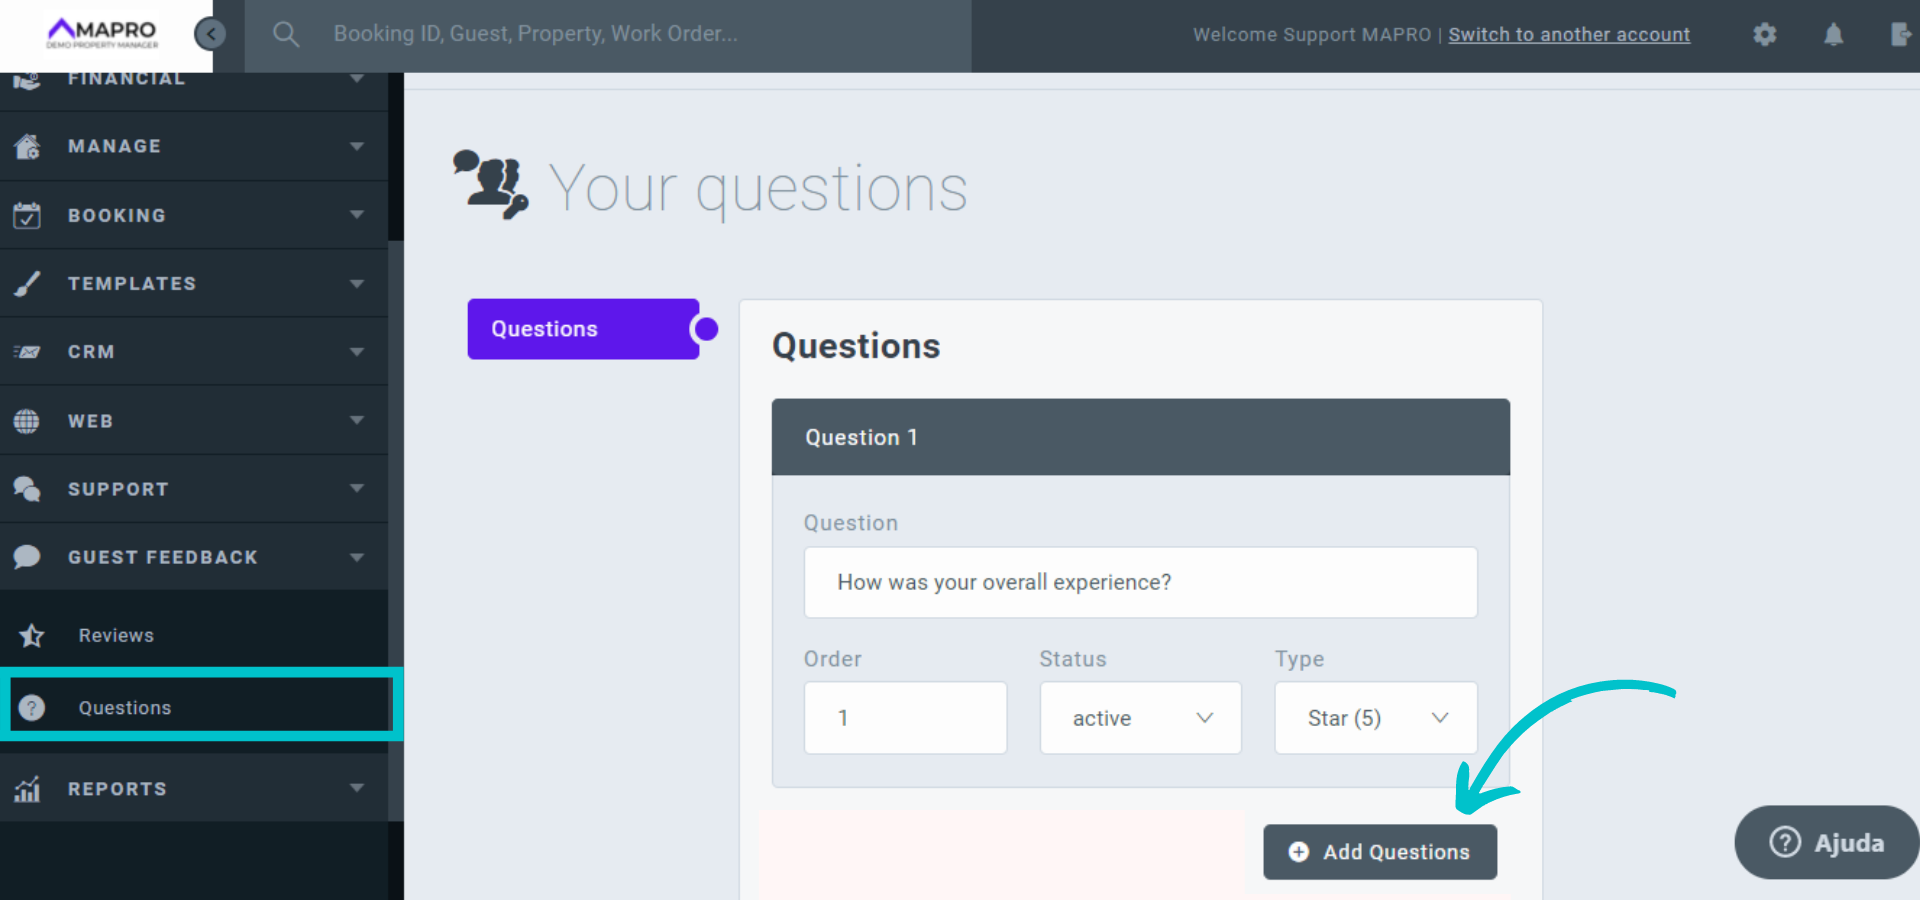Click the settings gear icon
This screenshot has height=900, width=1920.
(x=1765, y=35)
